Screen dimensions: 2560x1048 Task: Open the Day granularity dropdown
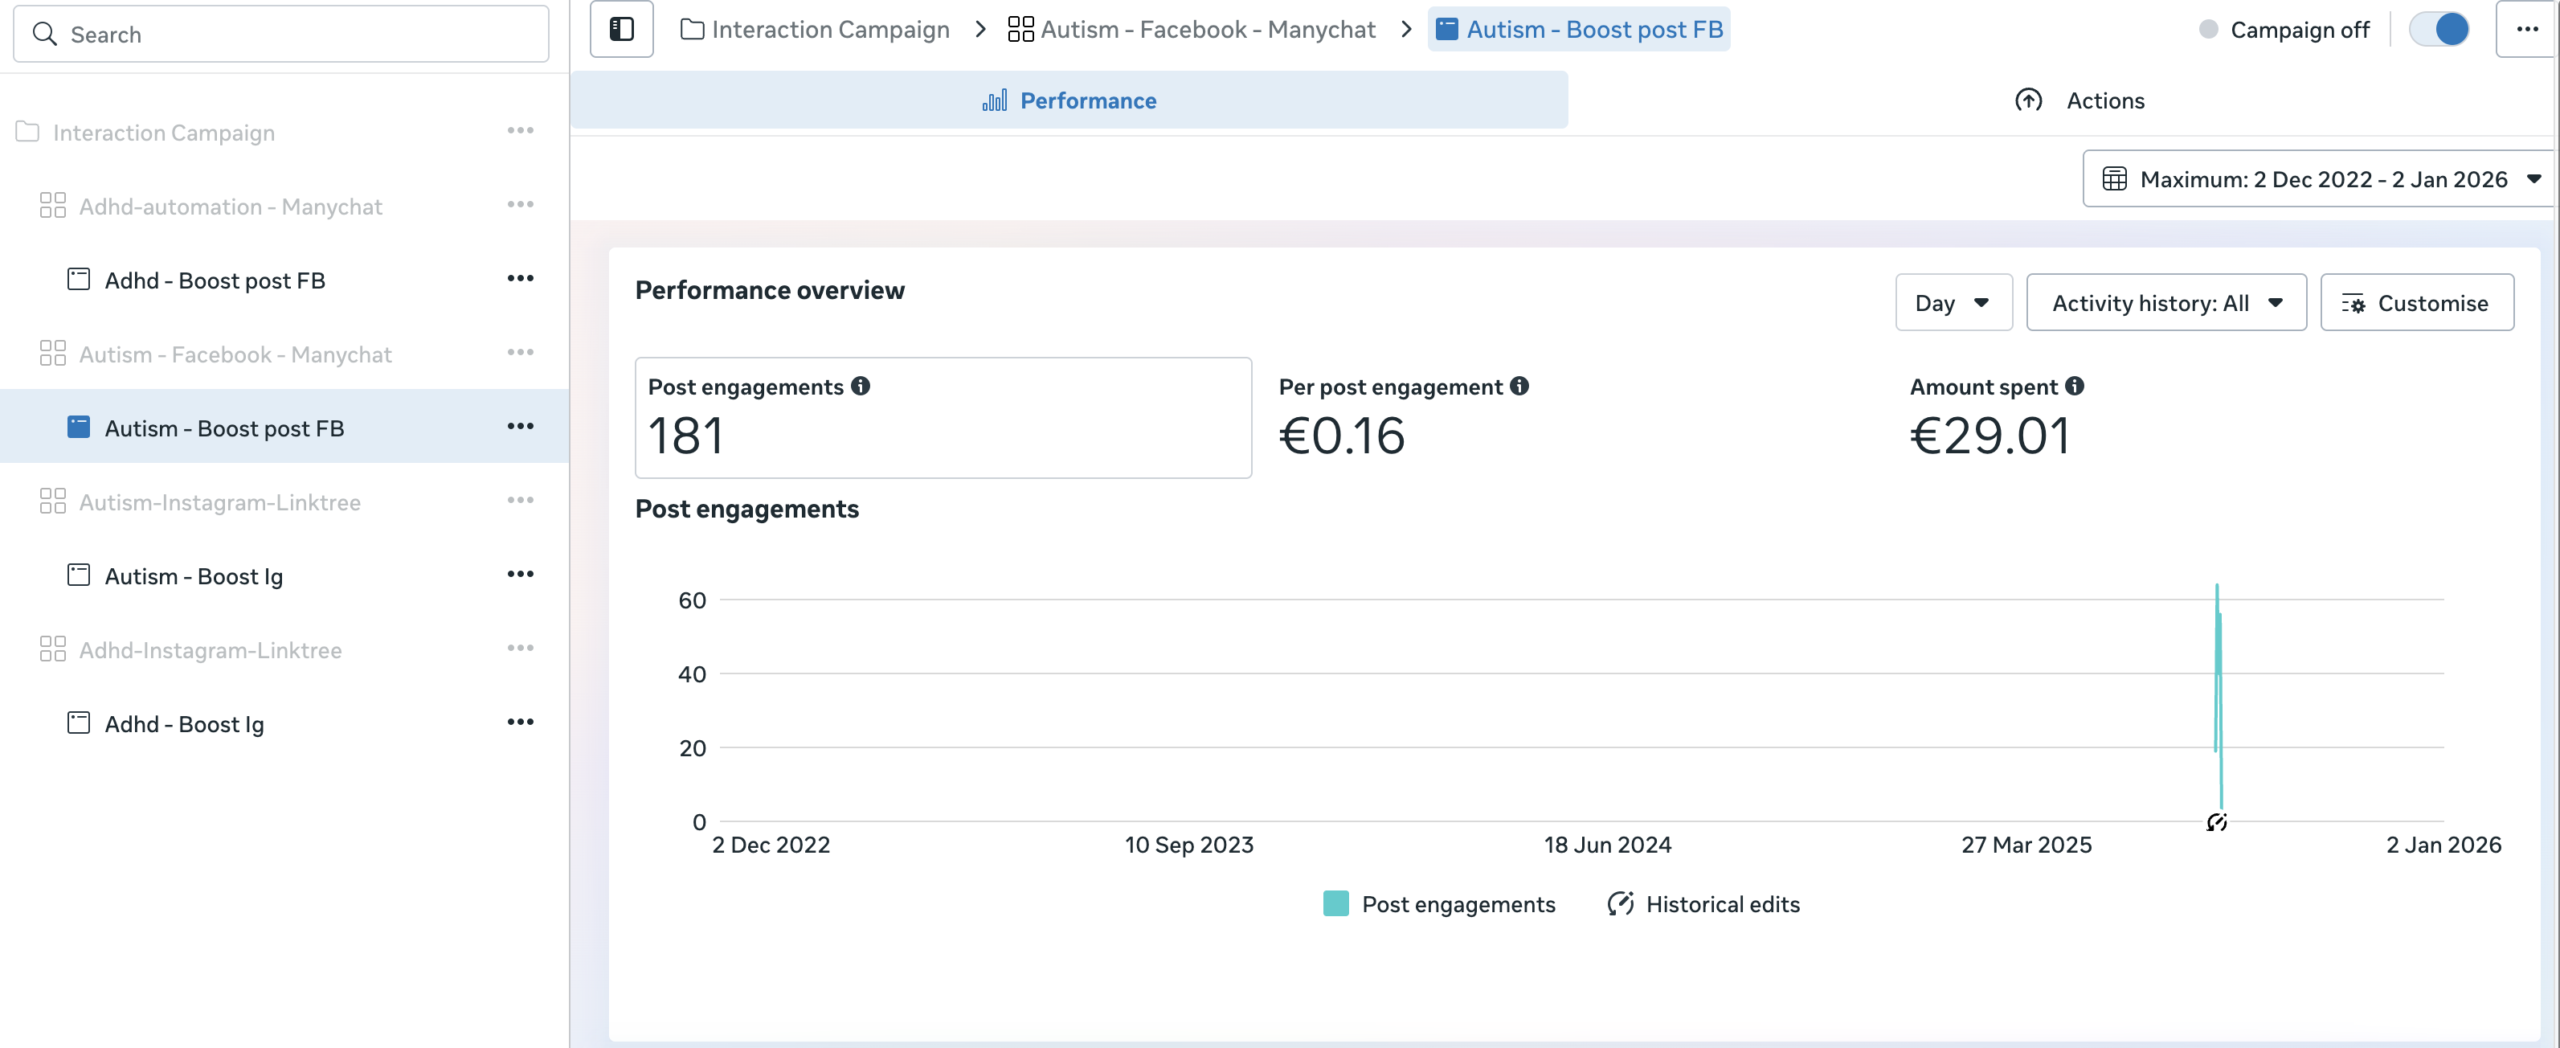coord(1952,303)
